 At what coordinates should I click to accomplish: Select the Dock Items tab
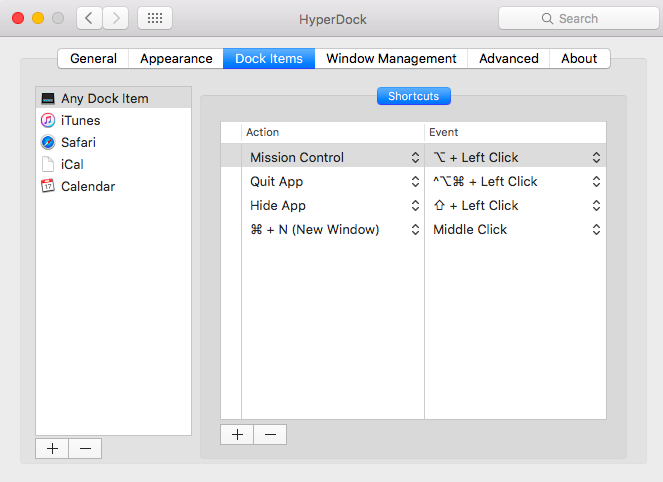coord(269,58)
